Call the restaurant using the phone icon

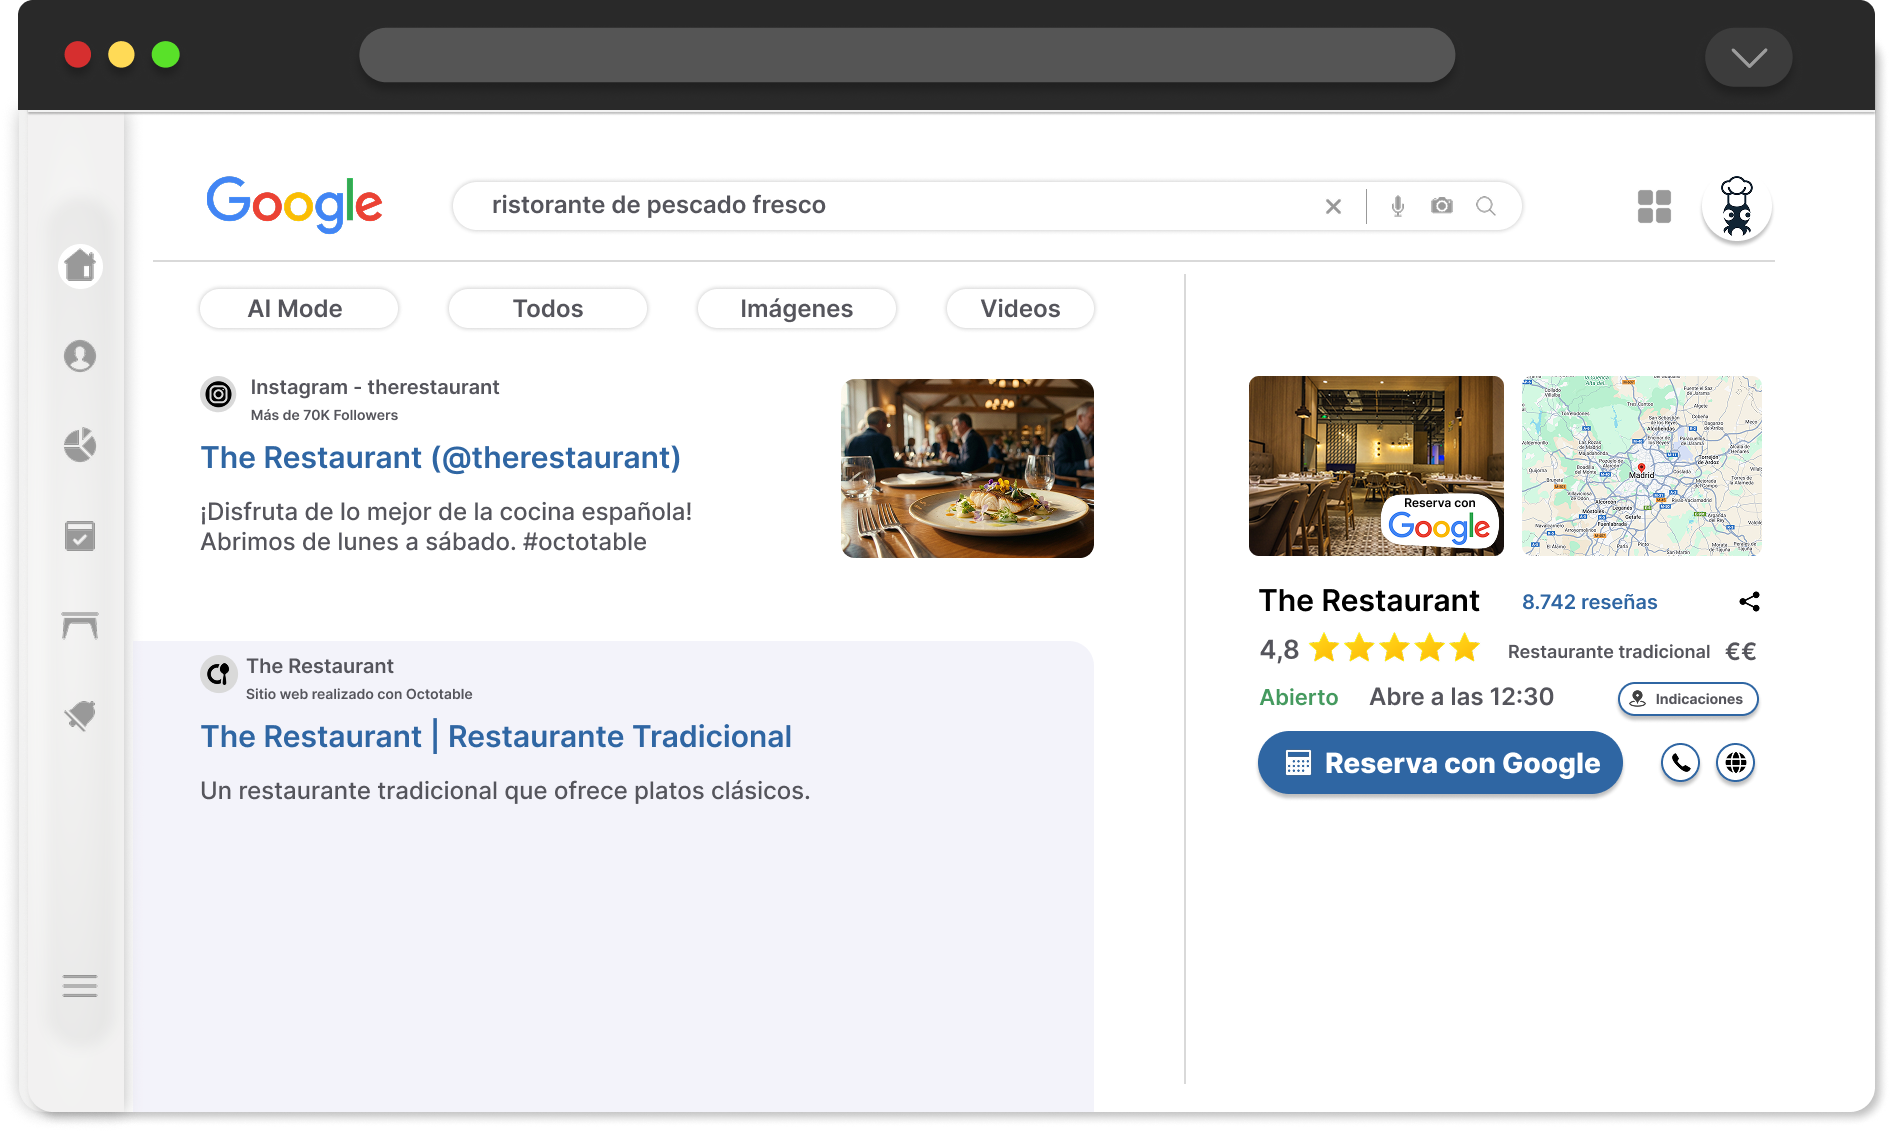pyautogui.click(x=1680, y=763)
